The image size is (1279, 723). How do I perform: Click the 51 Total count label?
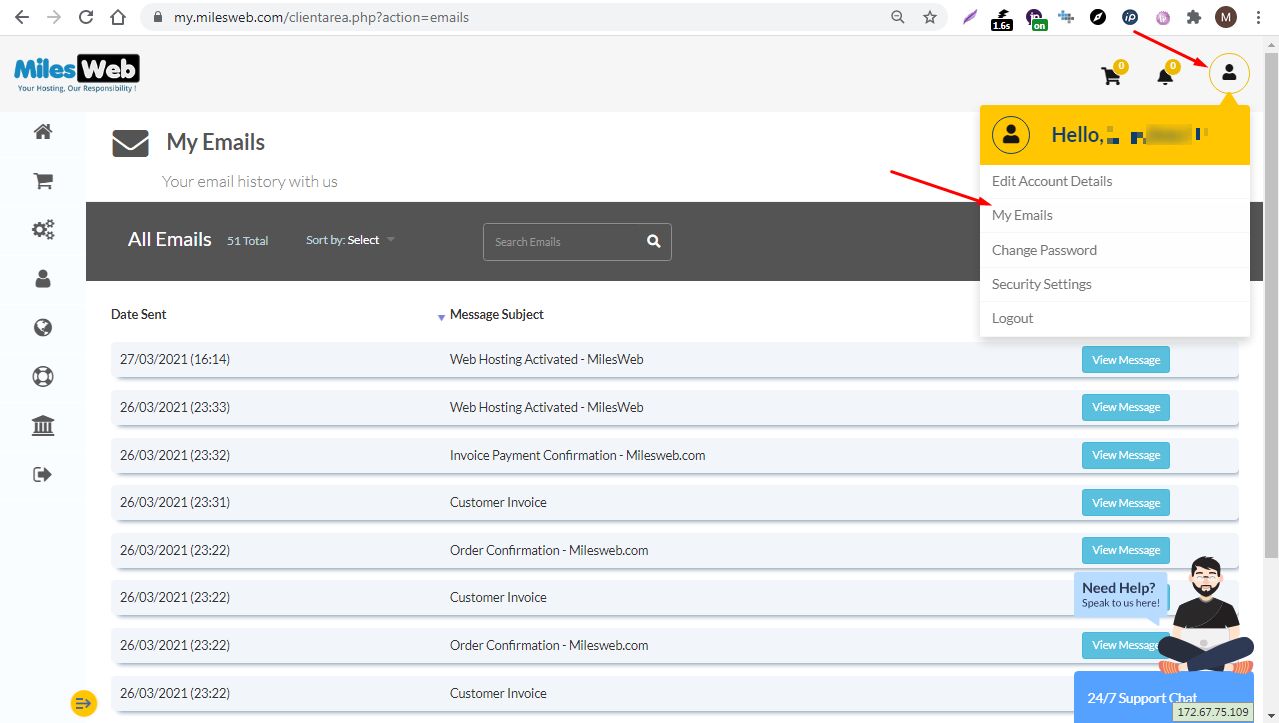coord(247,241)
